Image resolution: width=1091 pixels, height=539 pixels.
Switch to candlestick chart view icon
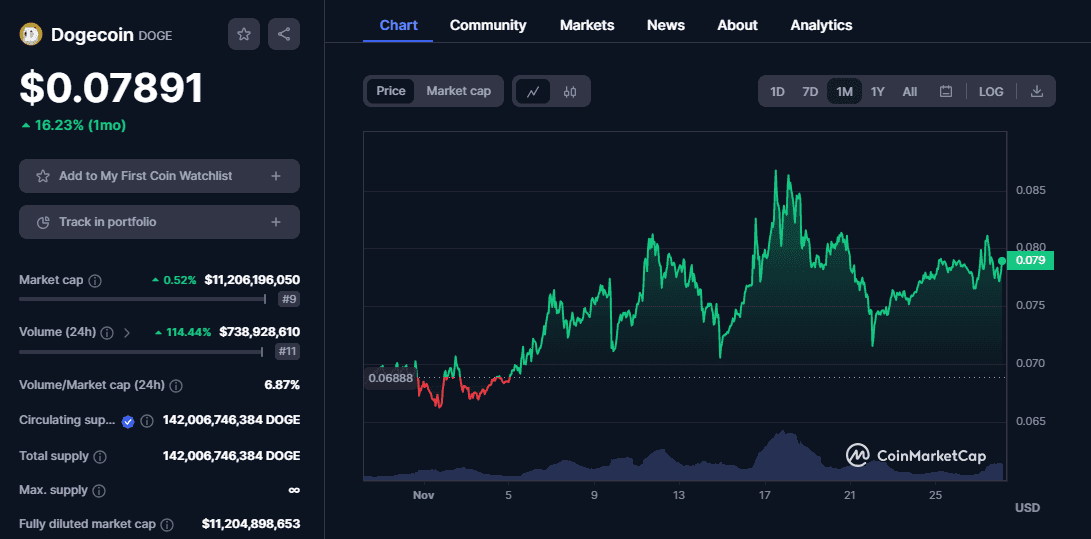570,91
